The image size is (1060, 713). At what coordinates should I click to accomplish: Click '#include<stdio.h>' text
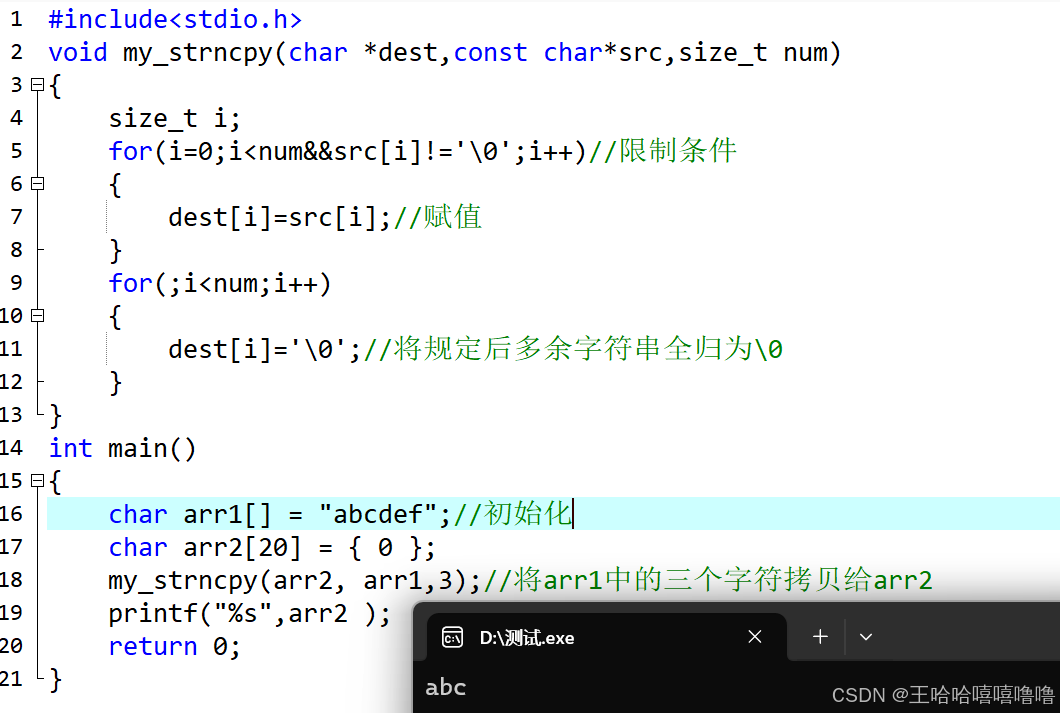[175, 20]
